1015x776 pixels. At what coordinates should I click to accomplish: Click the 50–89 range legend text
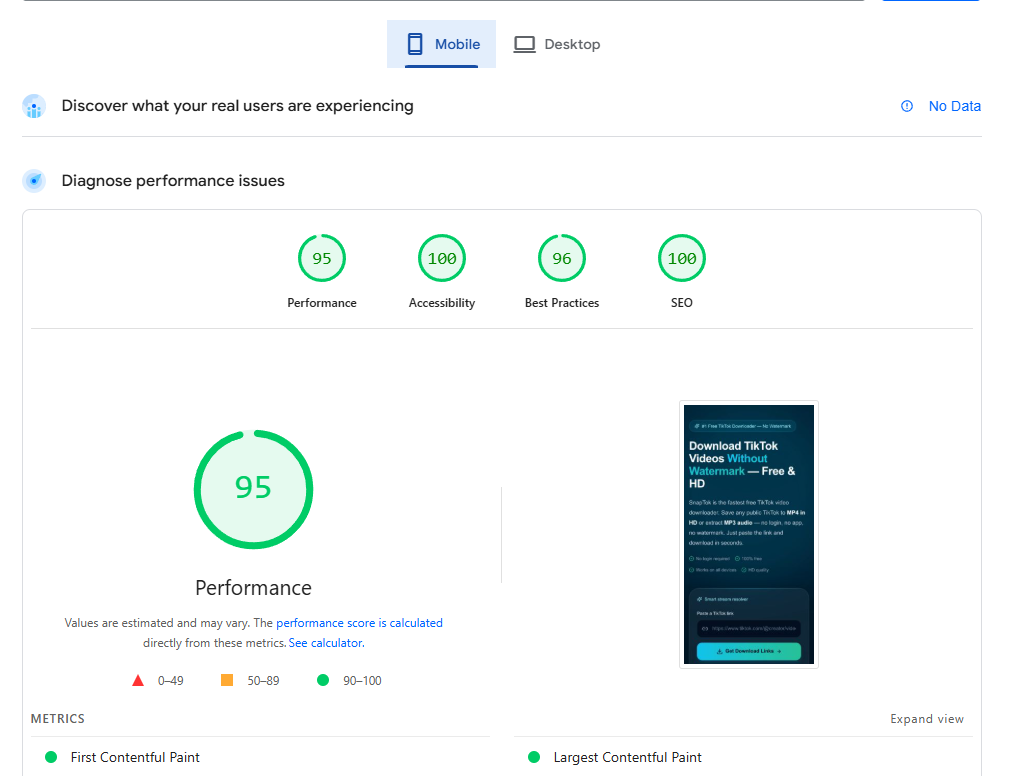coord(263,681)
